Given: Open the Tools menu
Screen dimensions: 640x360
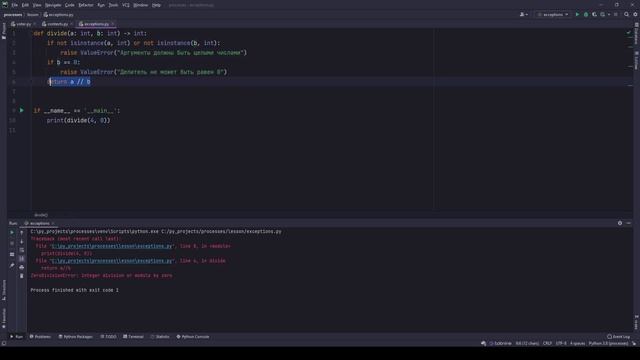Looking at the screenshot, I should (x=113, y=5).
